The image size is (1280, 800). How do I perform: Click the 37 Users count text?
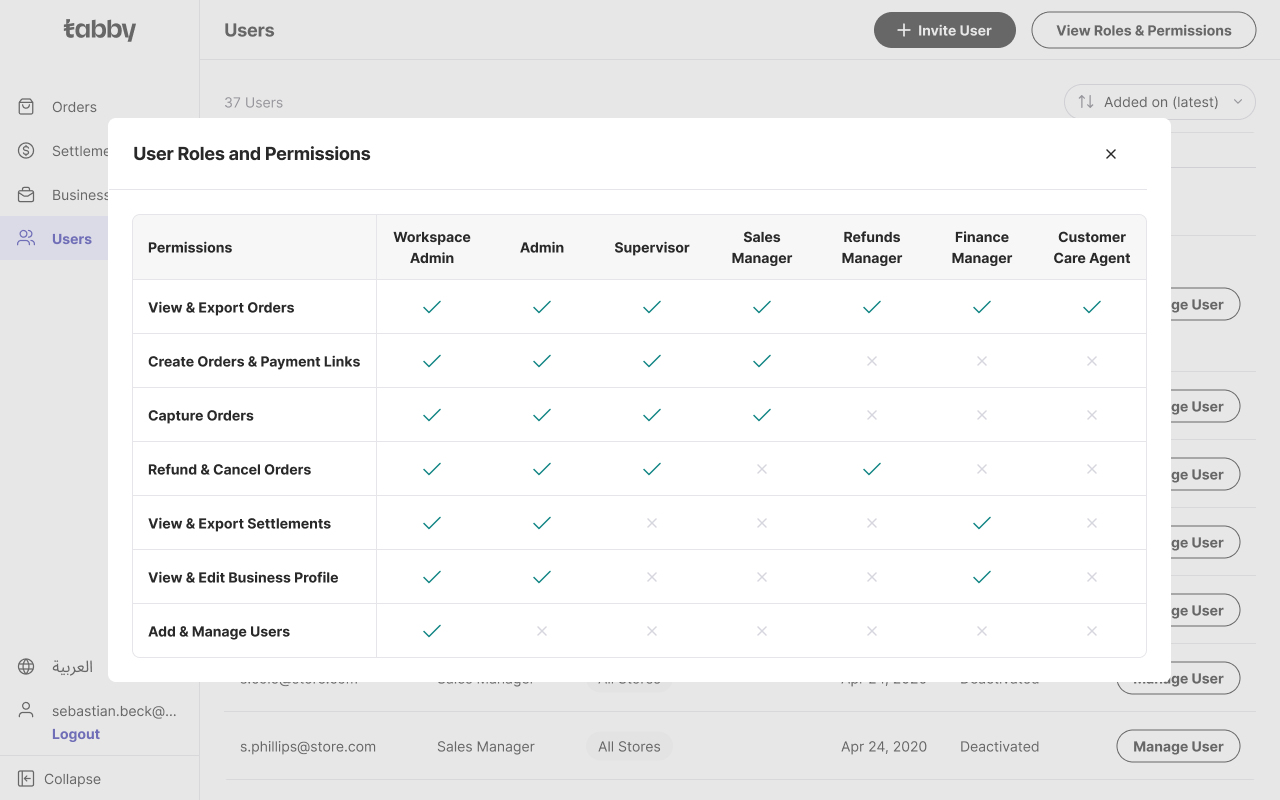point(253,102)
